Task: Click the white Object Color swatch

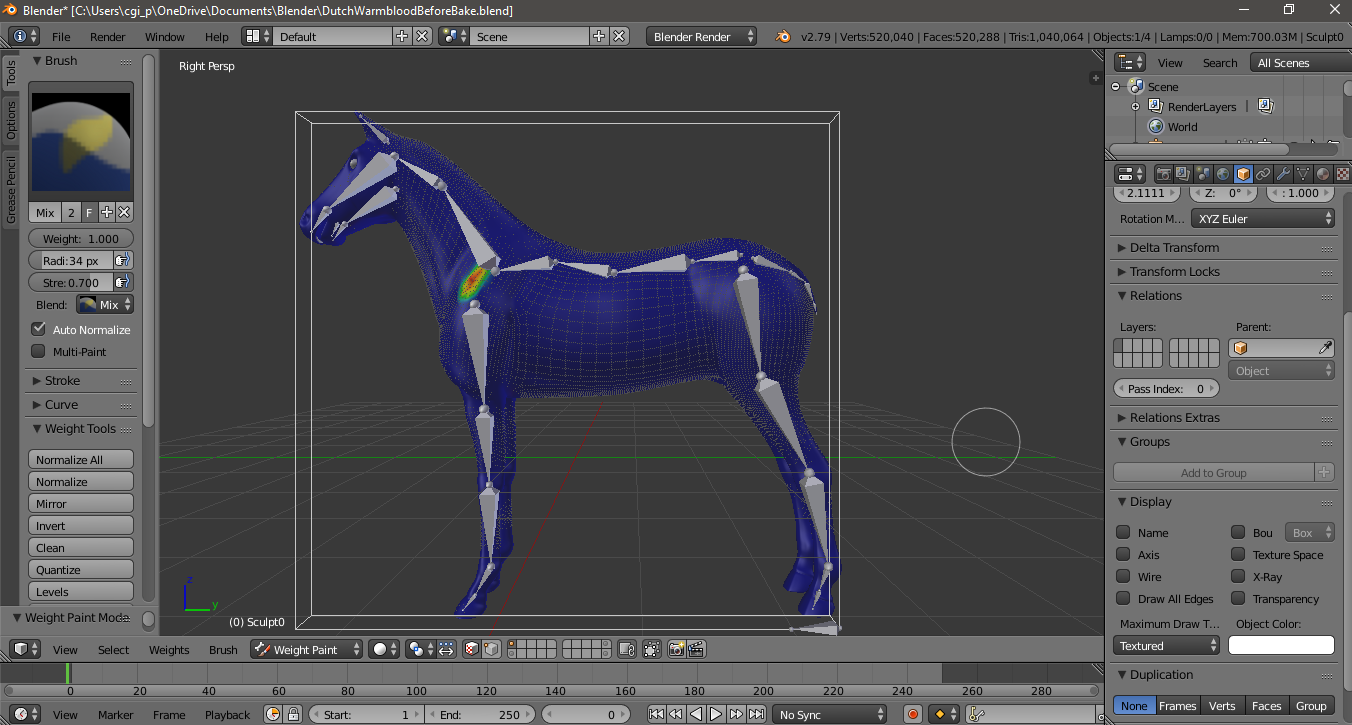Action: (x=1281, y=644)
